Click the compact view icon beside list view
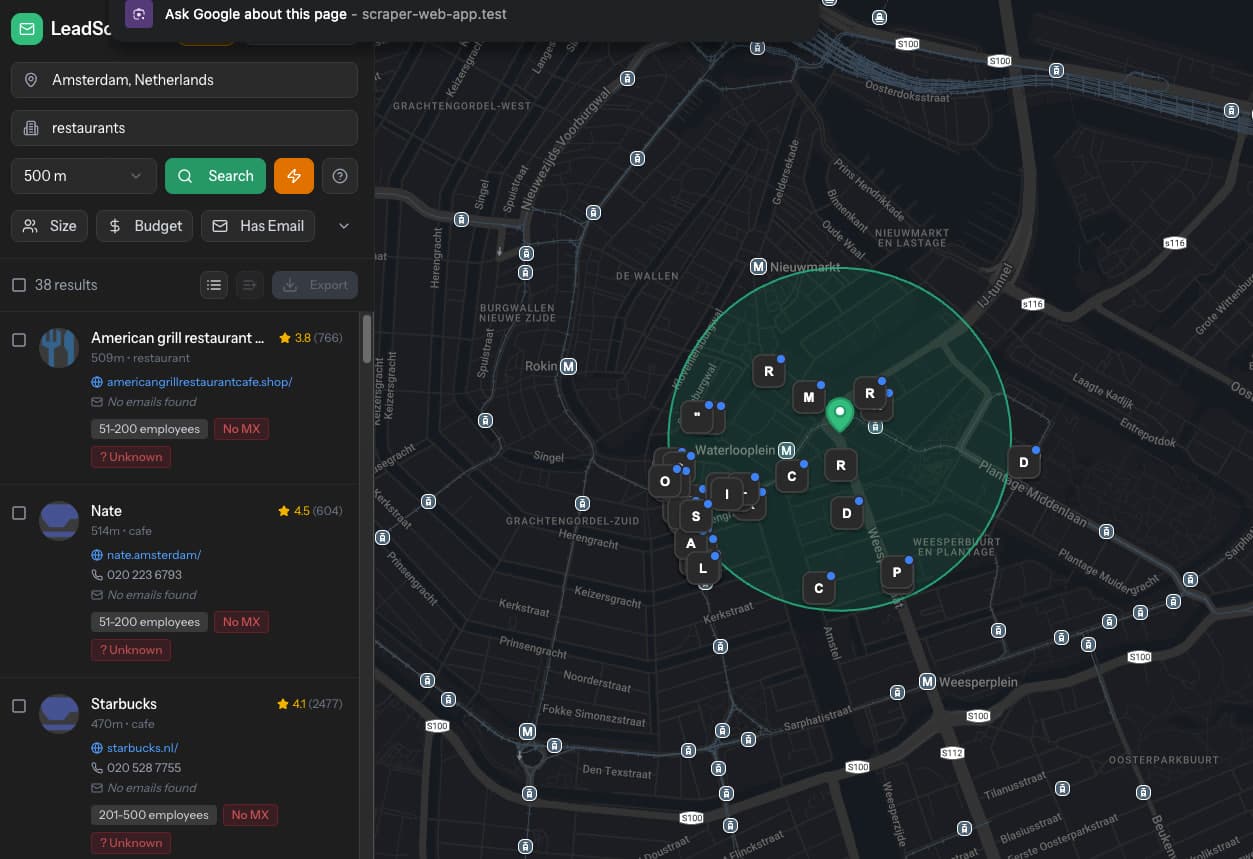The width and height of the screenshot is (1253, 859). point(249,285)
